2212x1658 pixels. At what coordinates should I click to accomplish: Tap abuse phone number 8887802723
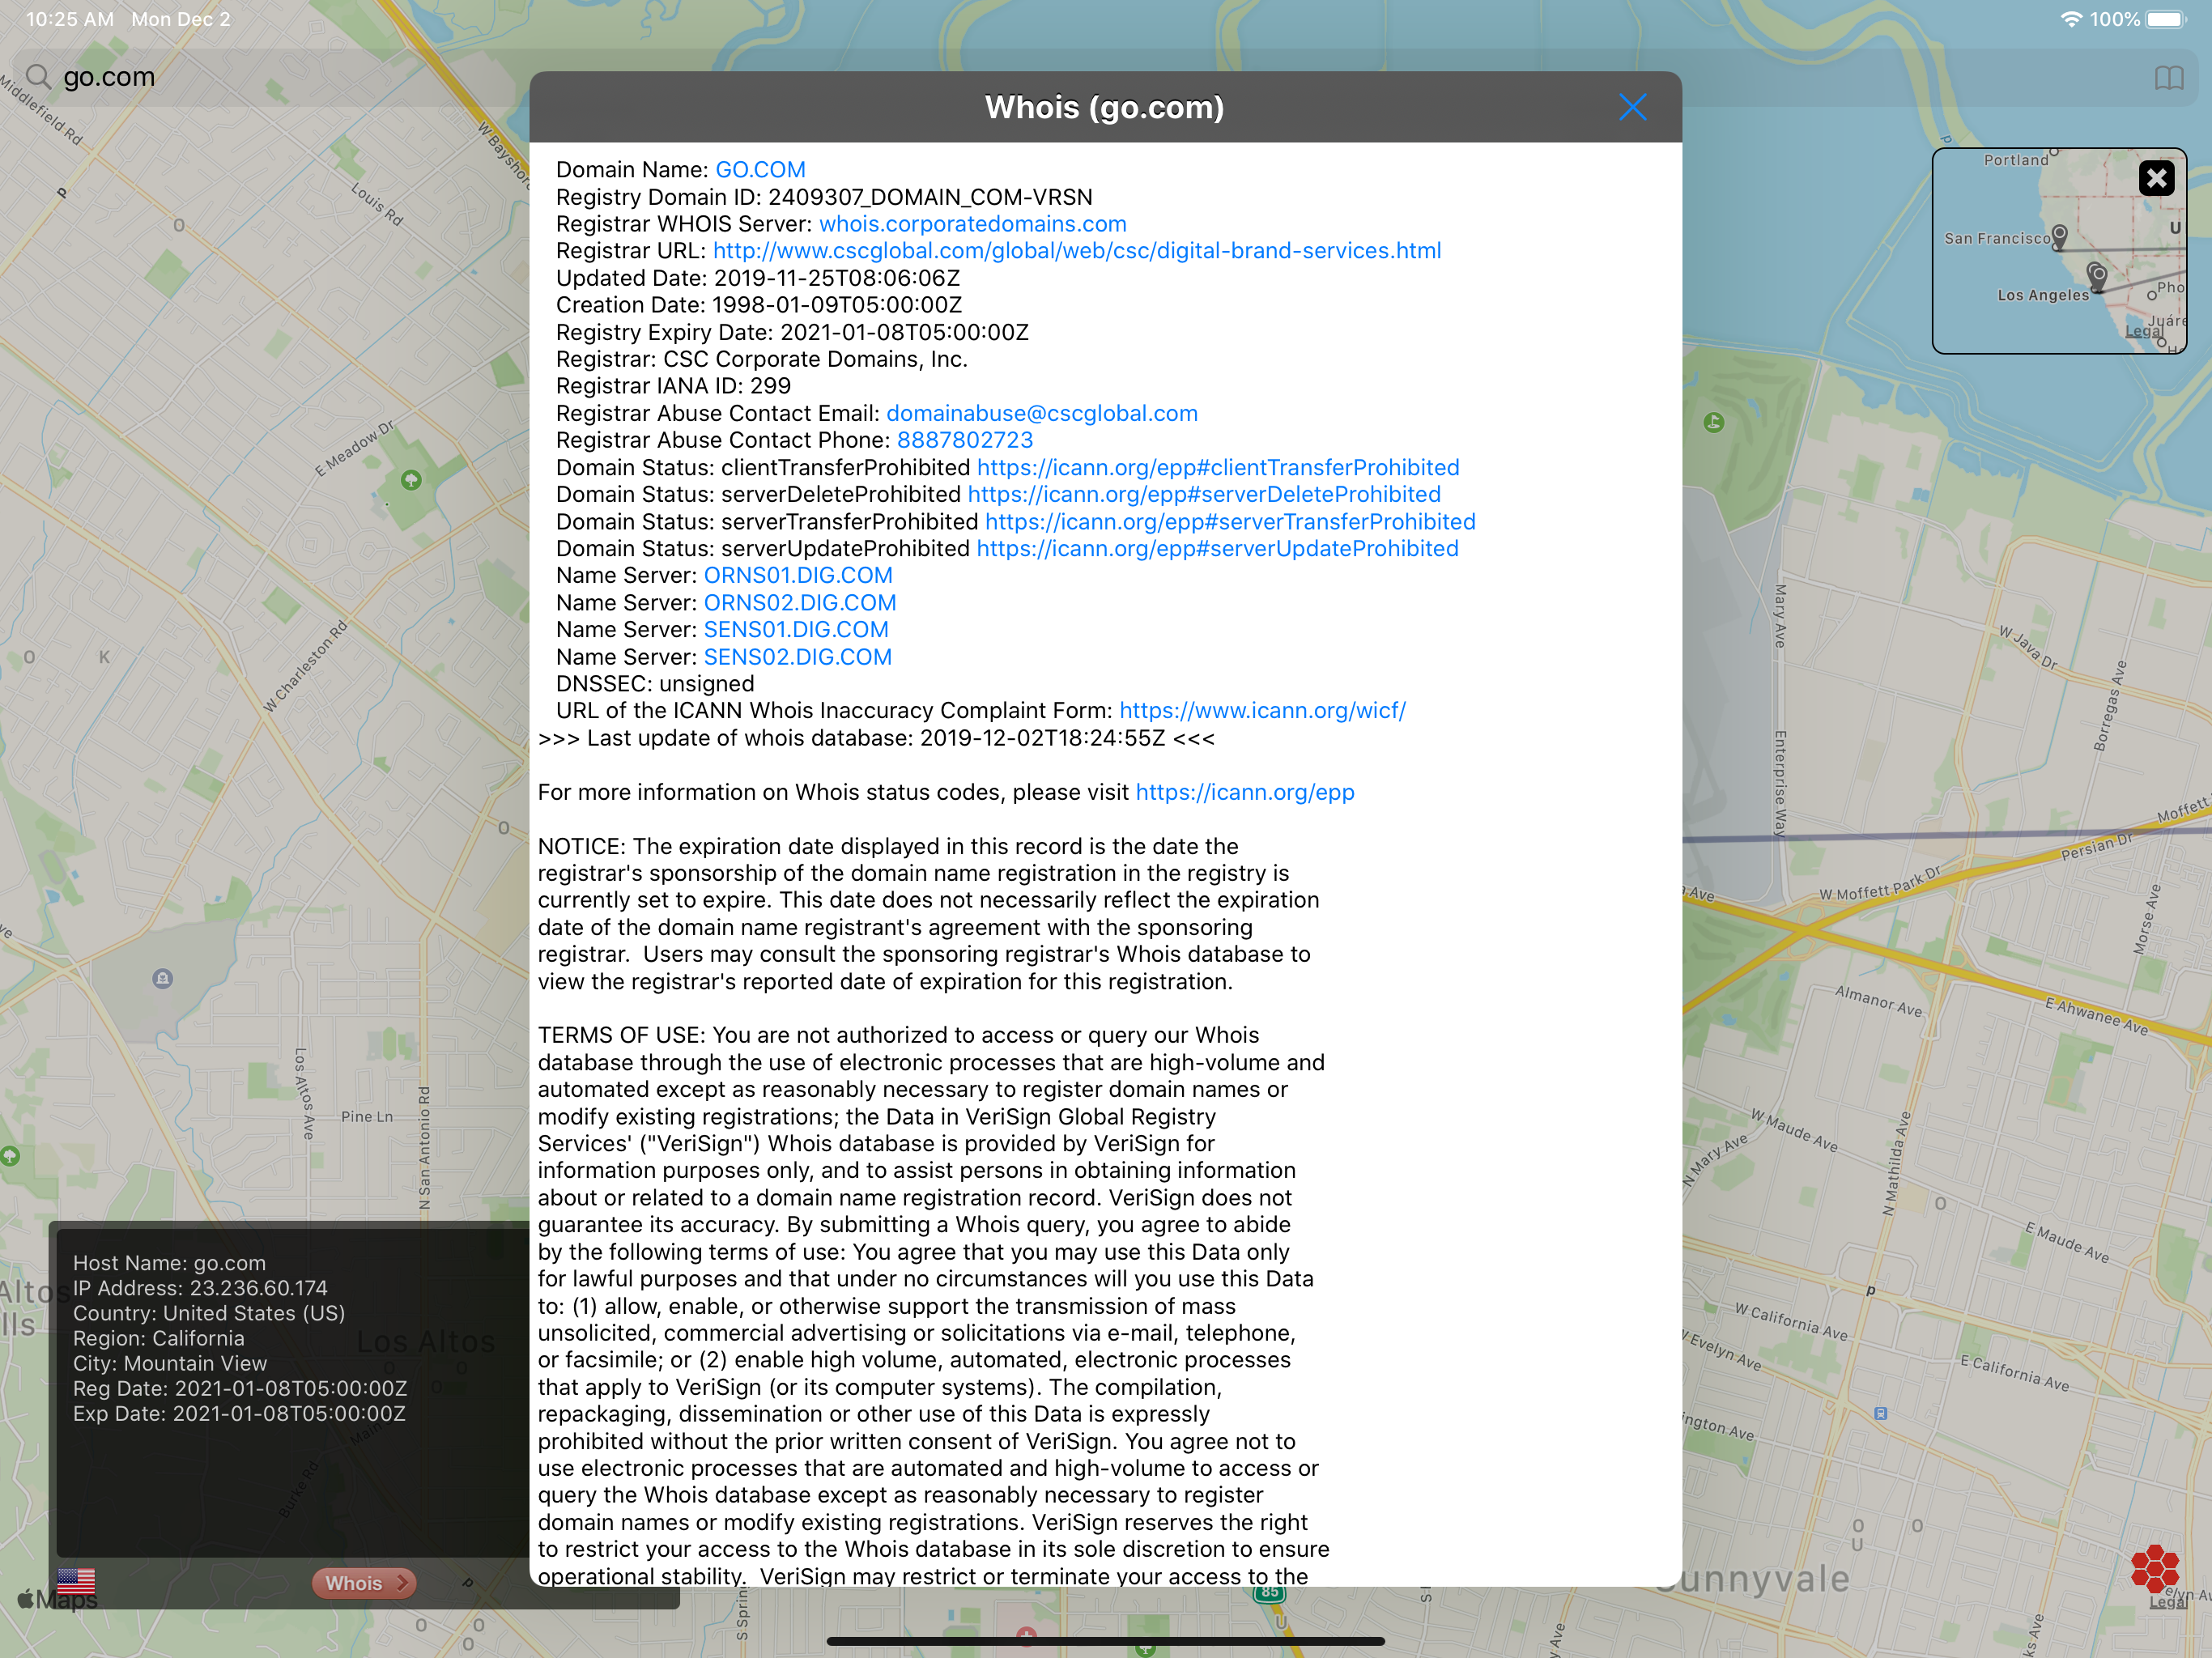click(964, 440)
